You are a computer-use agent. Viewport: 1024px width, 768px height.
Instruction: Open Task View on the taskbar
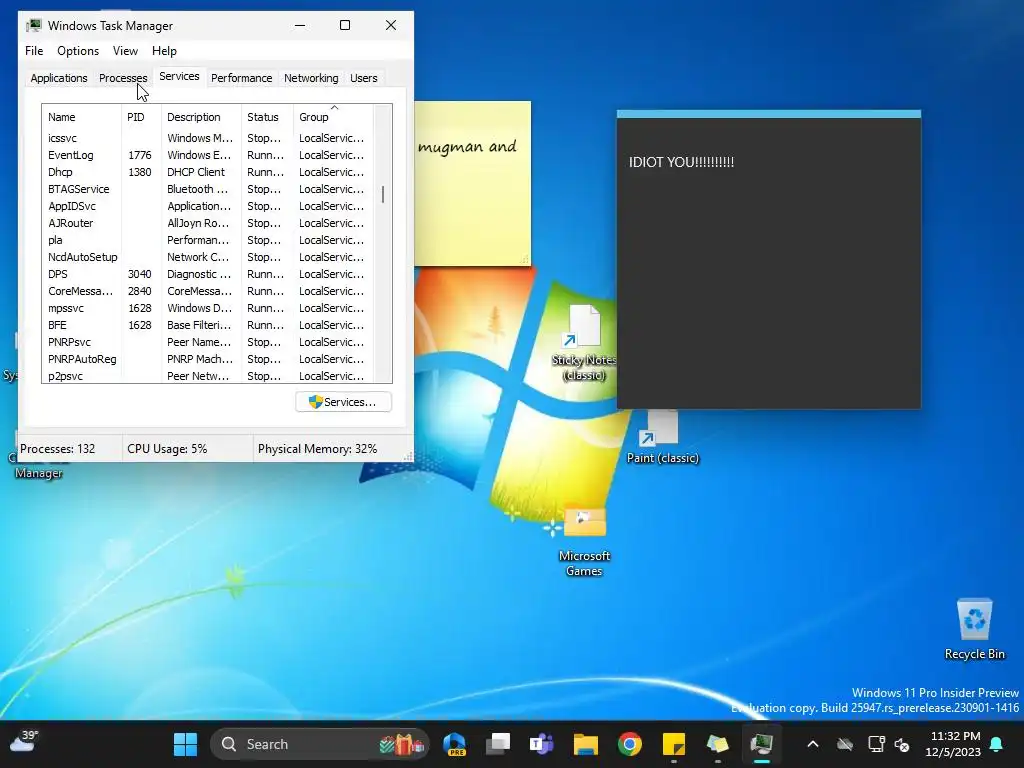498,744
